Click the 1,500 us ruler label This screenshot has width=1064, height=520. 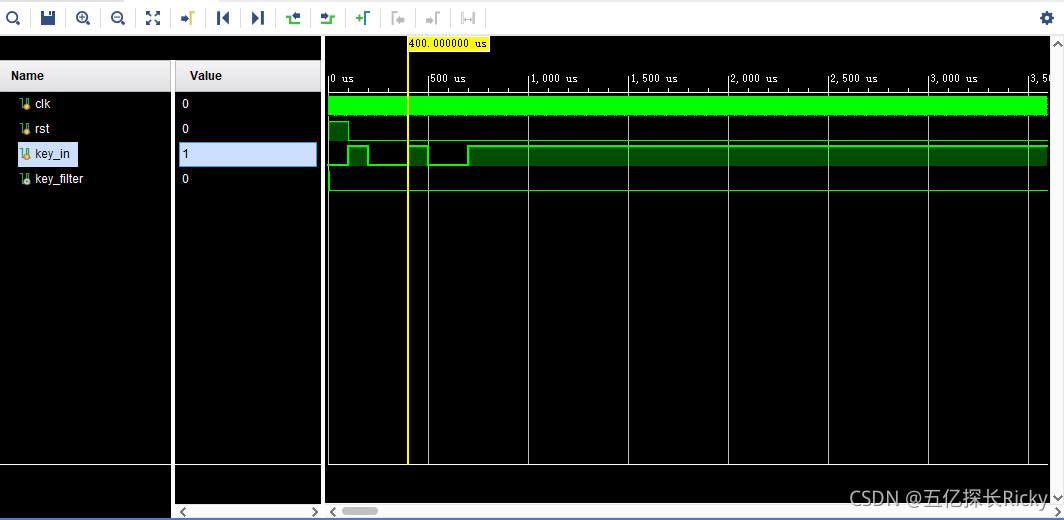coord(654,79)
